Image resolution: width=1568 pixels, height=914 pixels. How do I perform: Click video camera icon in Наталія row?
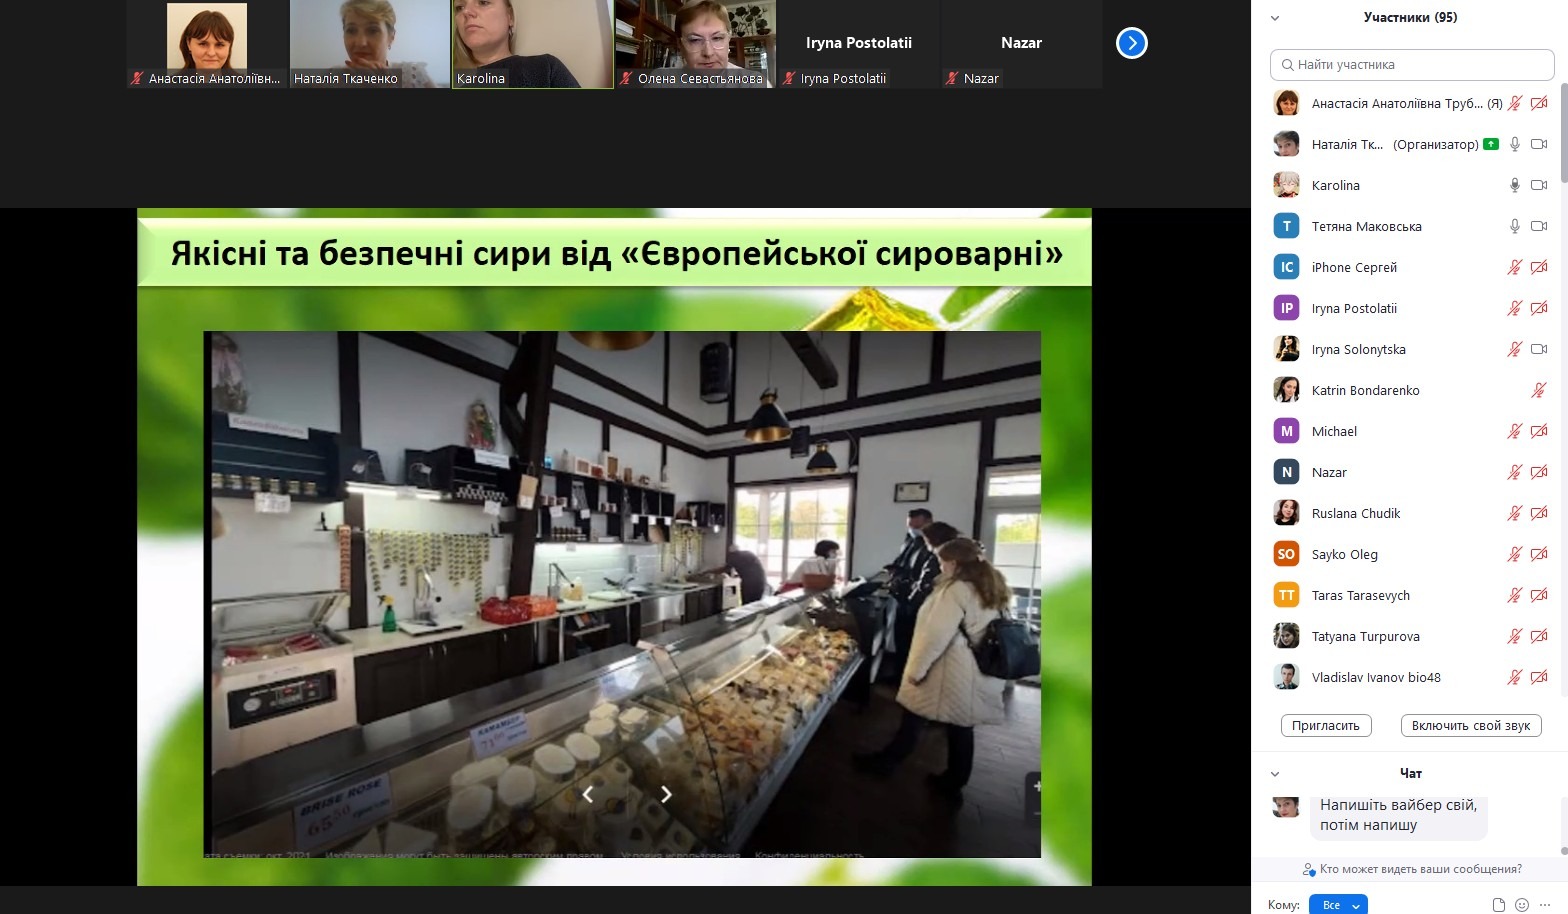pyautogui.click(x=1539, y=144)
